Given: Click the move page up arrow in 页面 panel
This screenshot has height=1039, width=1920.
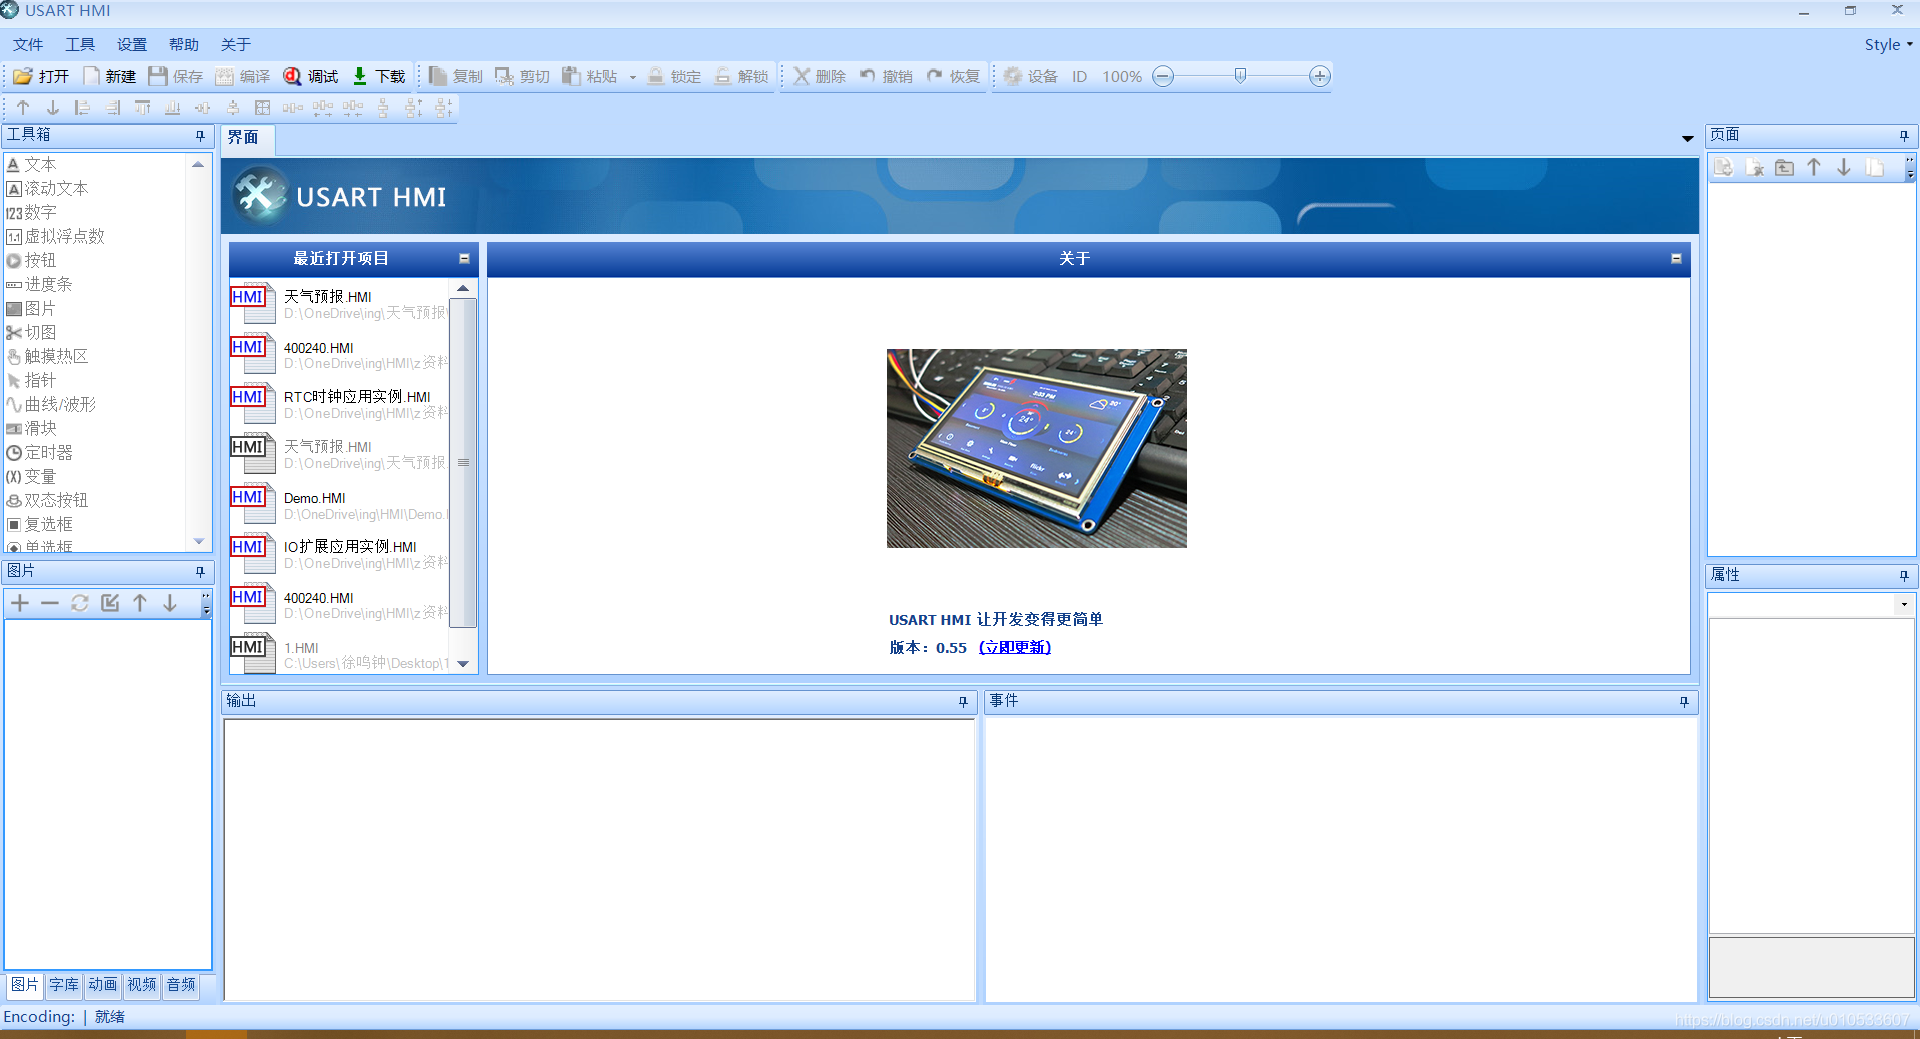Looking at the screenshot, I should 1814,168.
